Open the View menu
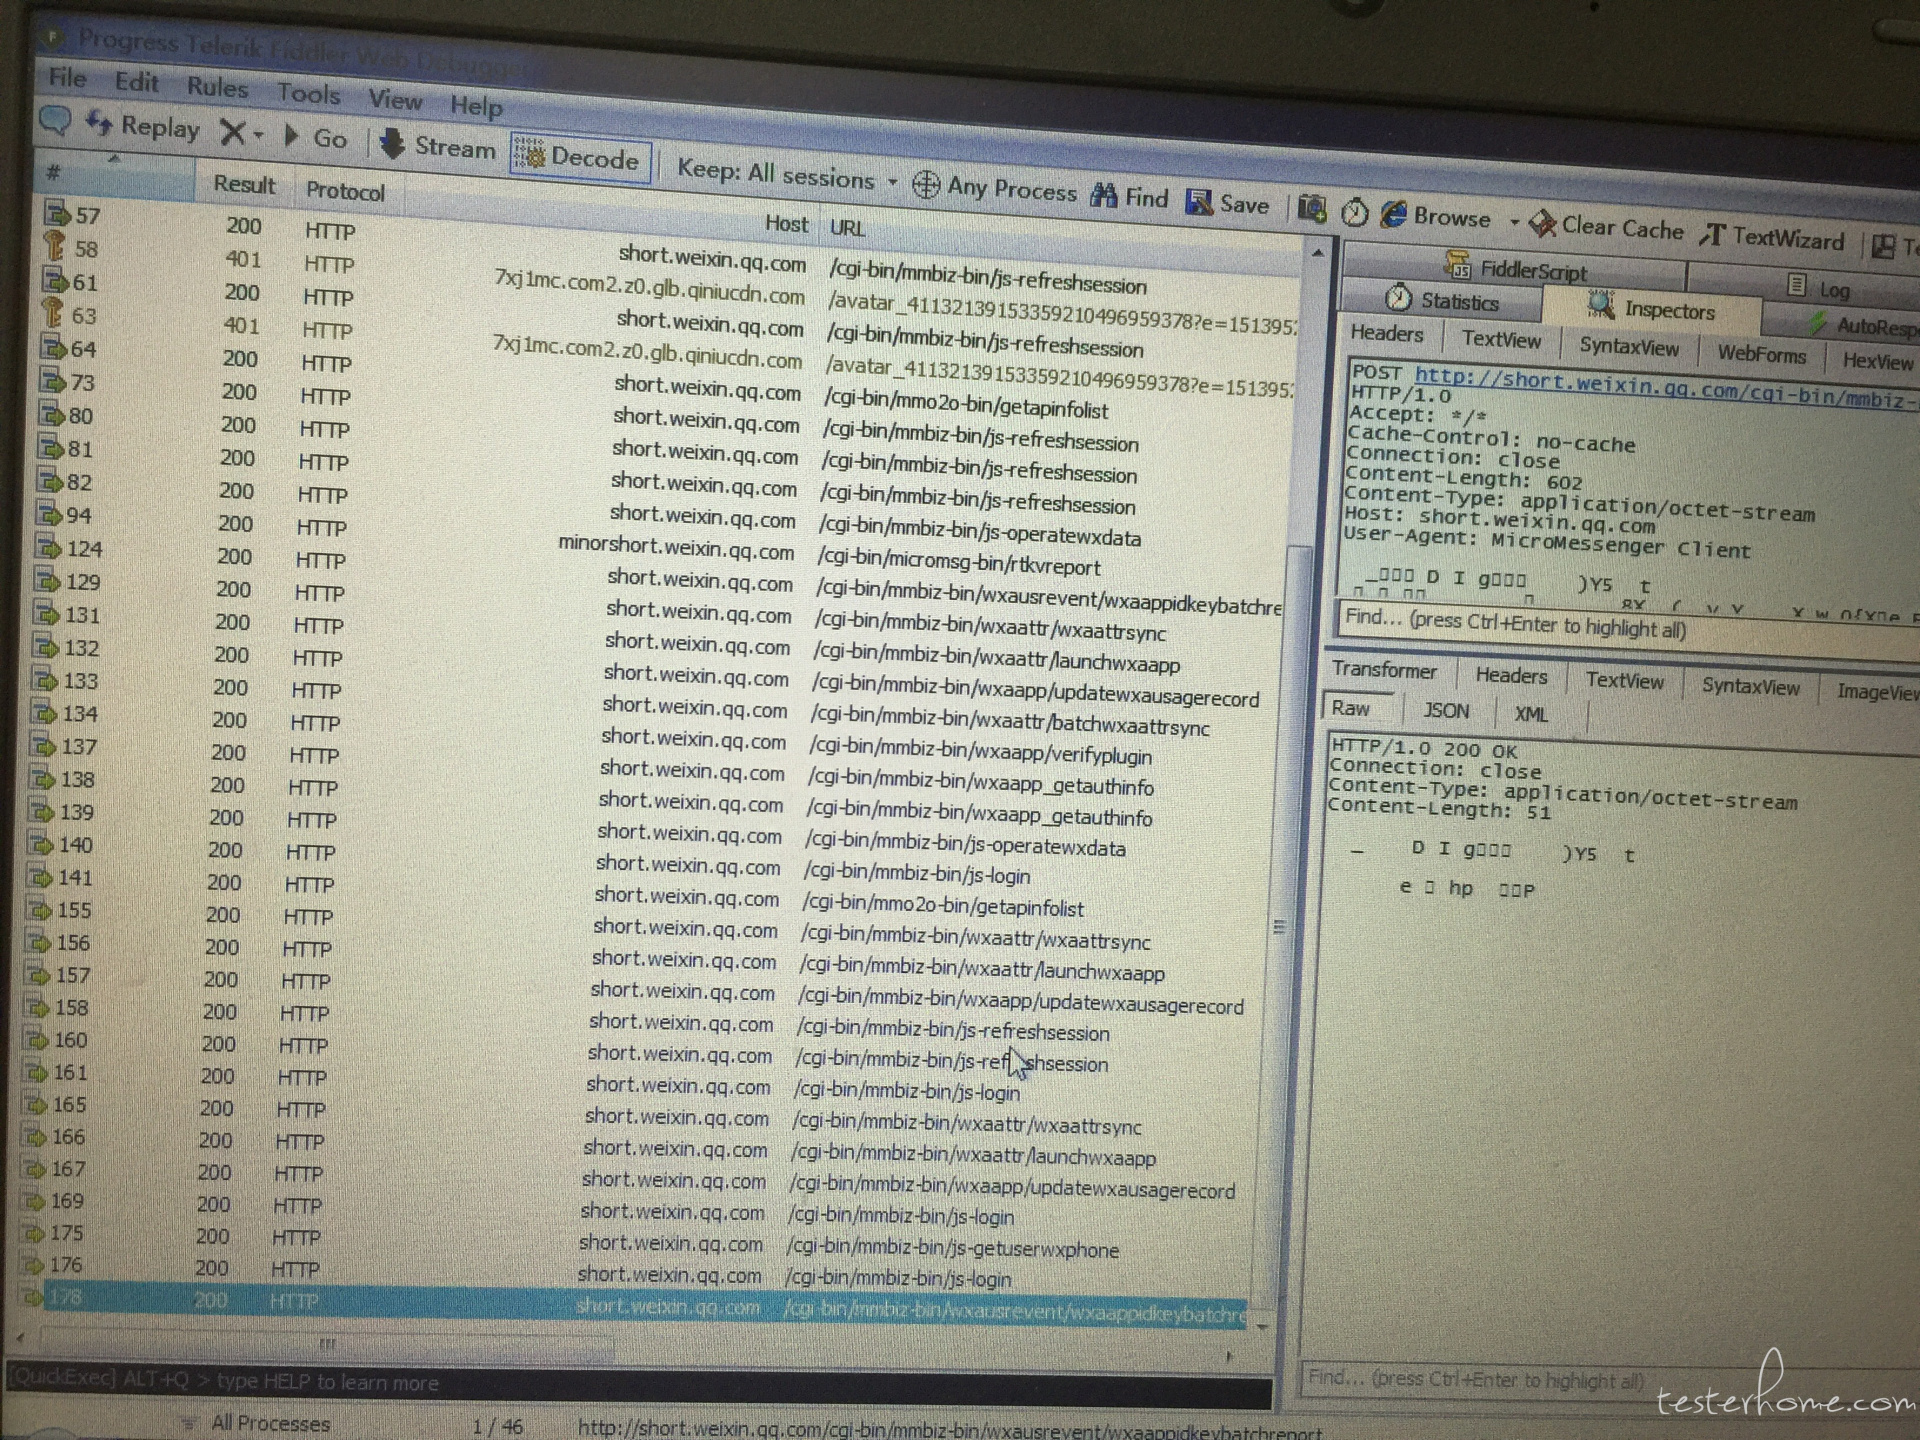The image size is (1920, 1440). tap(395, 99)
